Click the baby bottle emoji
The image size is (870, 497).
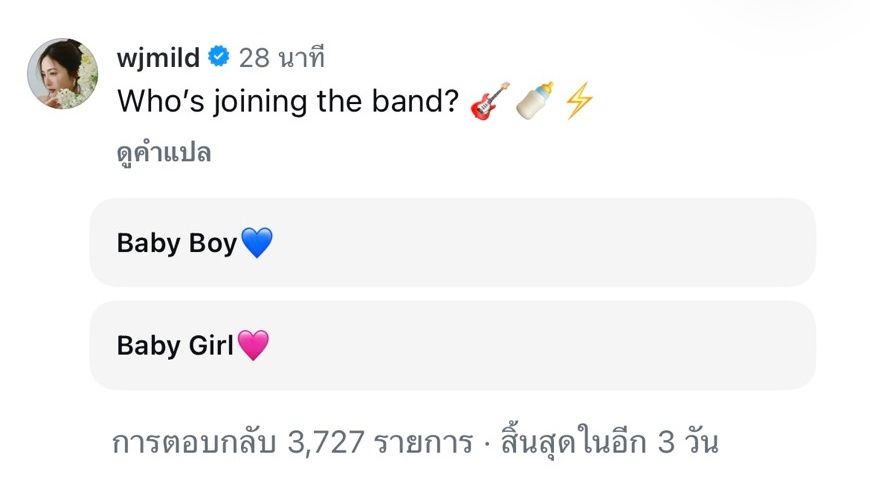[535, 100]
